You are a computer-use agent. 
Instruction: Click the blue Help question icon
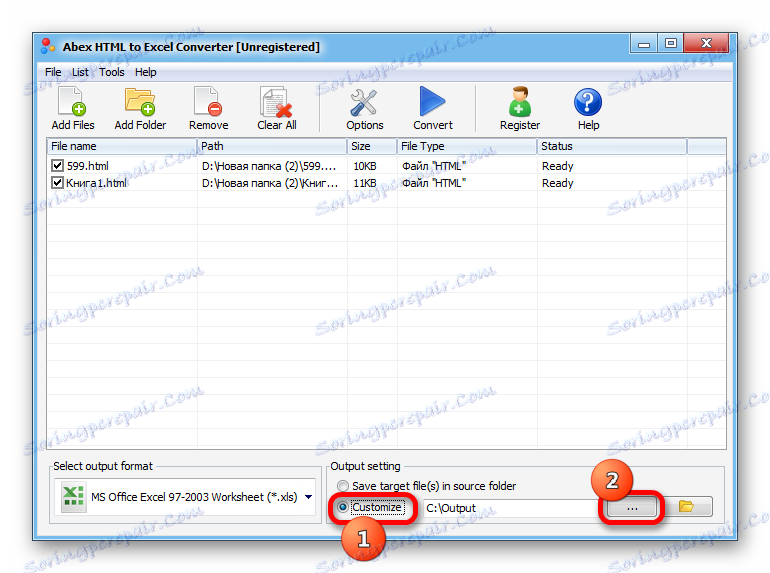coord(588,102)
